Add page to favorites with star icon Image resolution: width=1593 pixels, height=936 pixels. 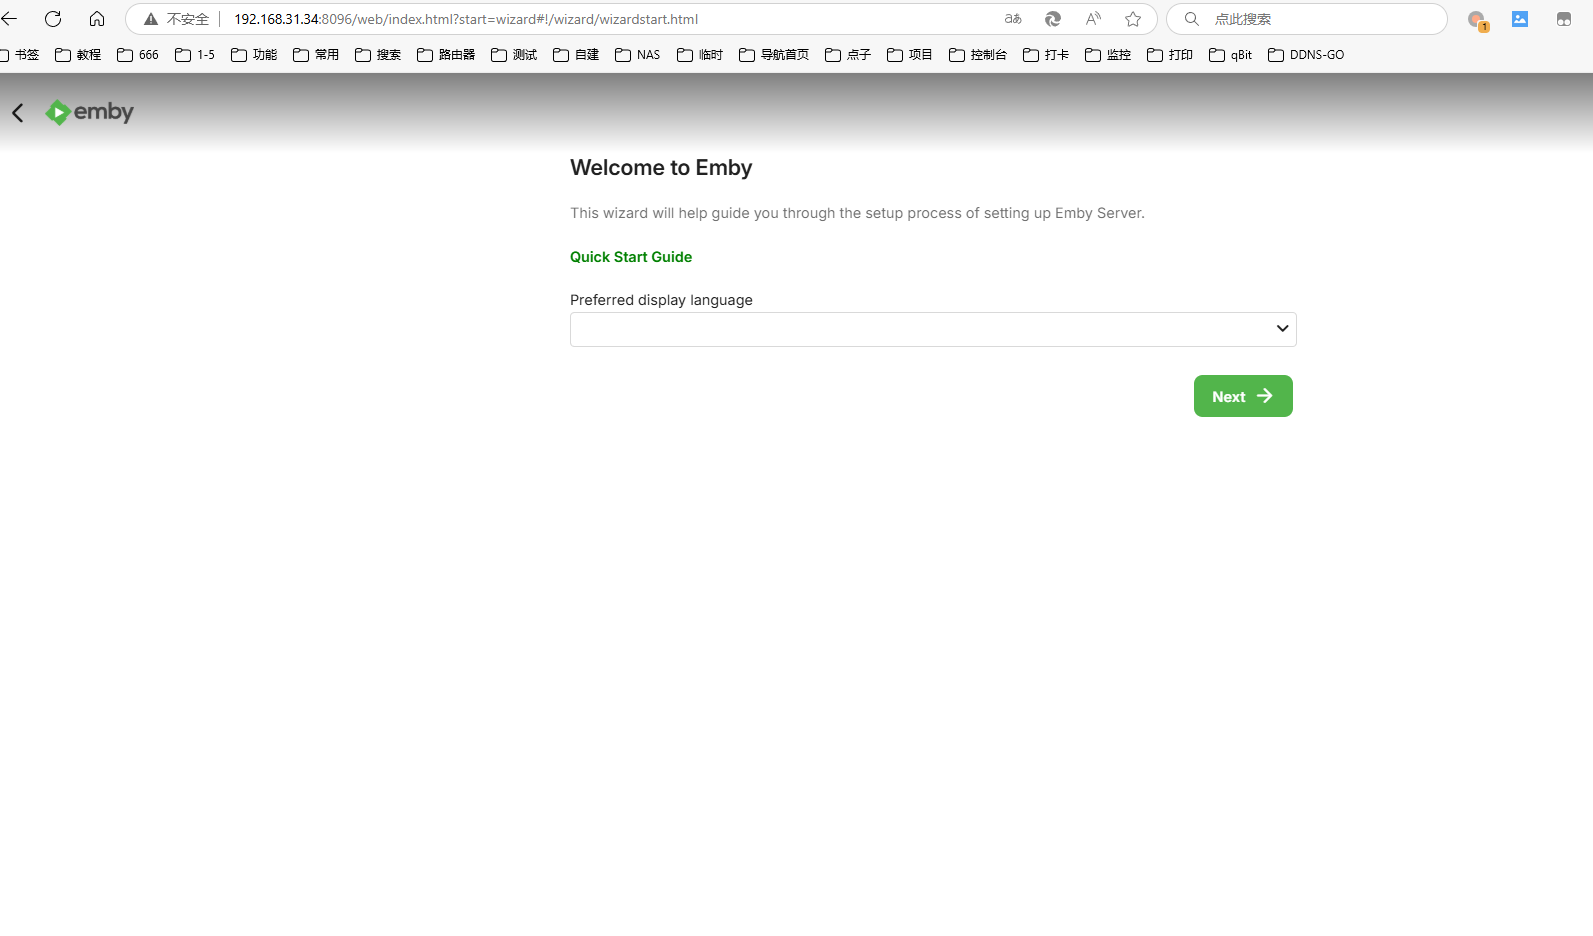pyautogui.click(x=1133, y=19)
